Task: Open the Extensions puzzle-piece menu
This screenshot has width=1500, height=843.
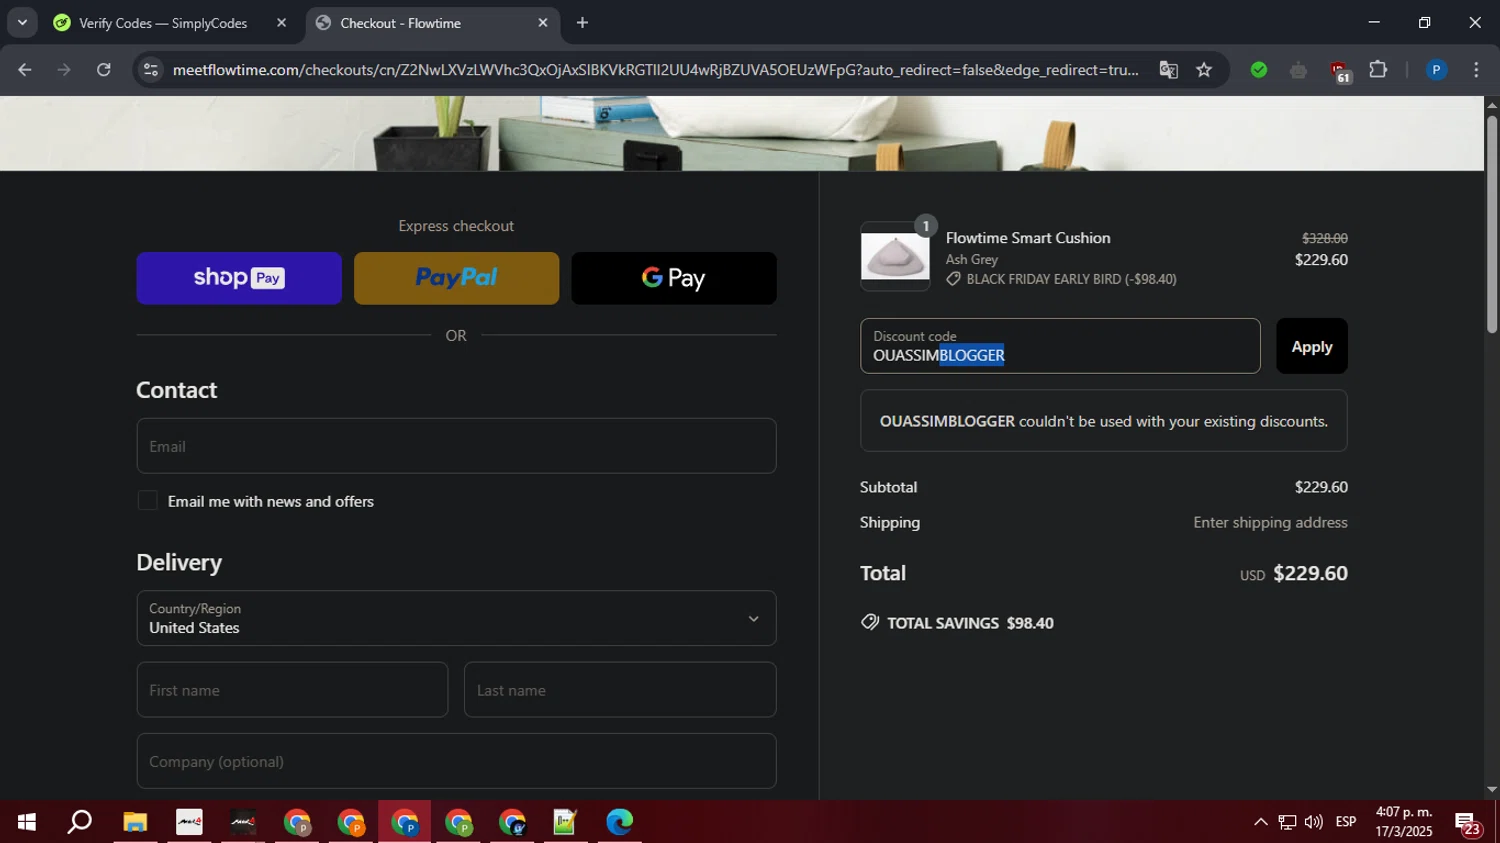Action: (1378, 70)
